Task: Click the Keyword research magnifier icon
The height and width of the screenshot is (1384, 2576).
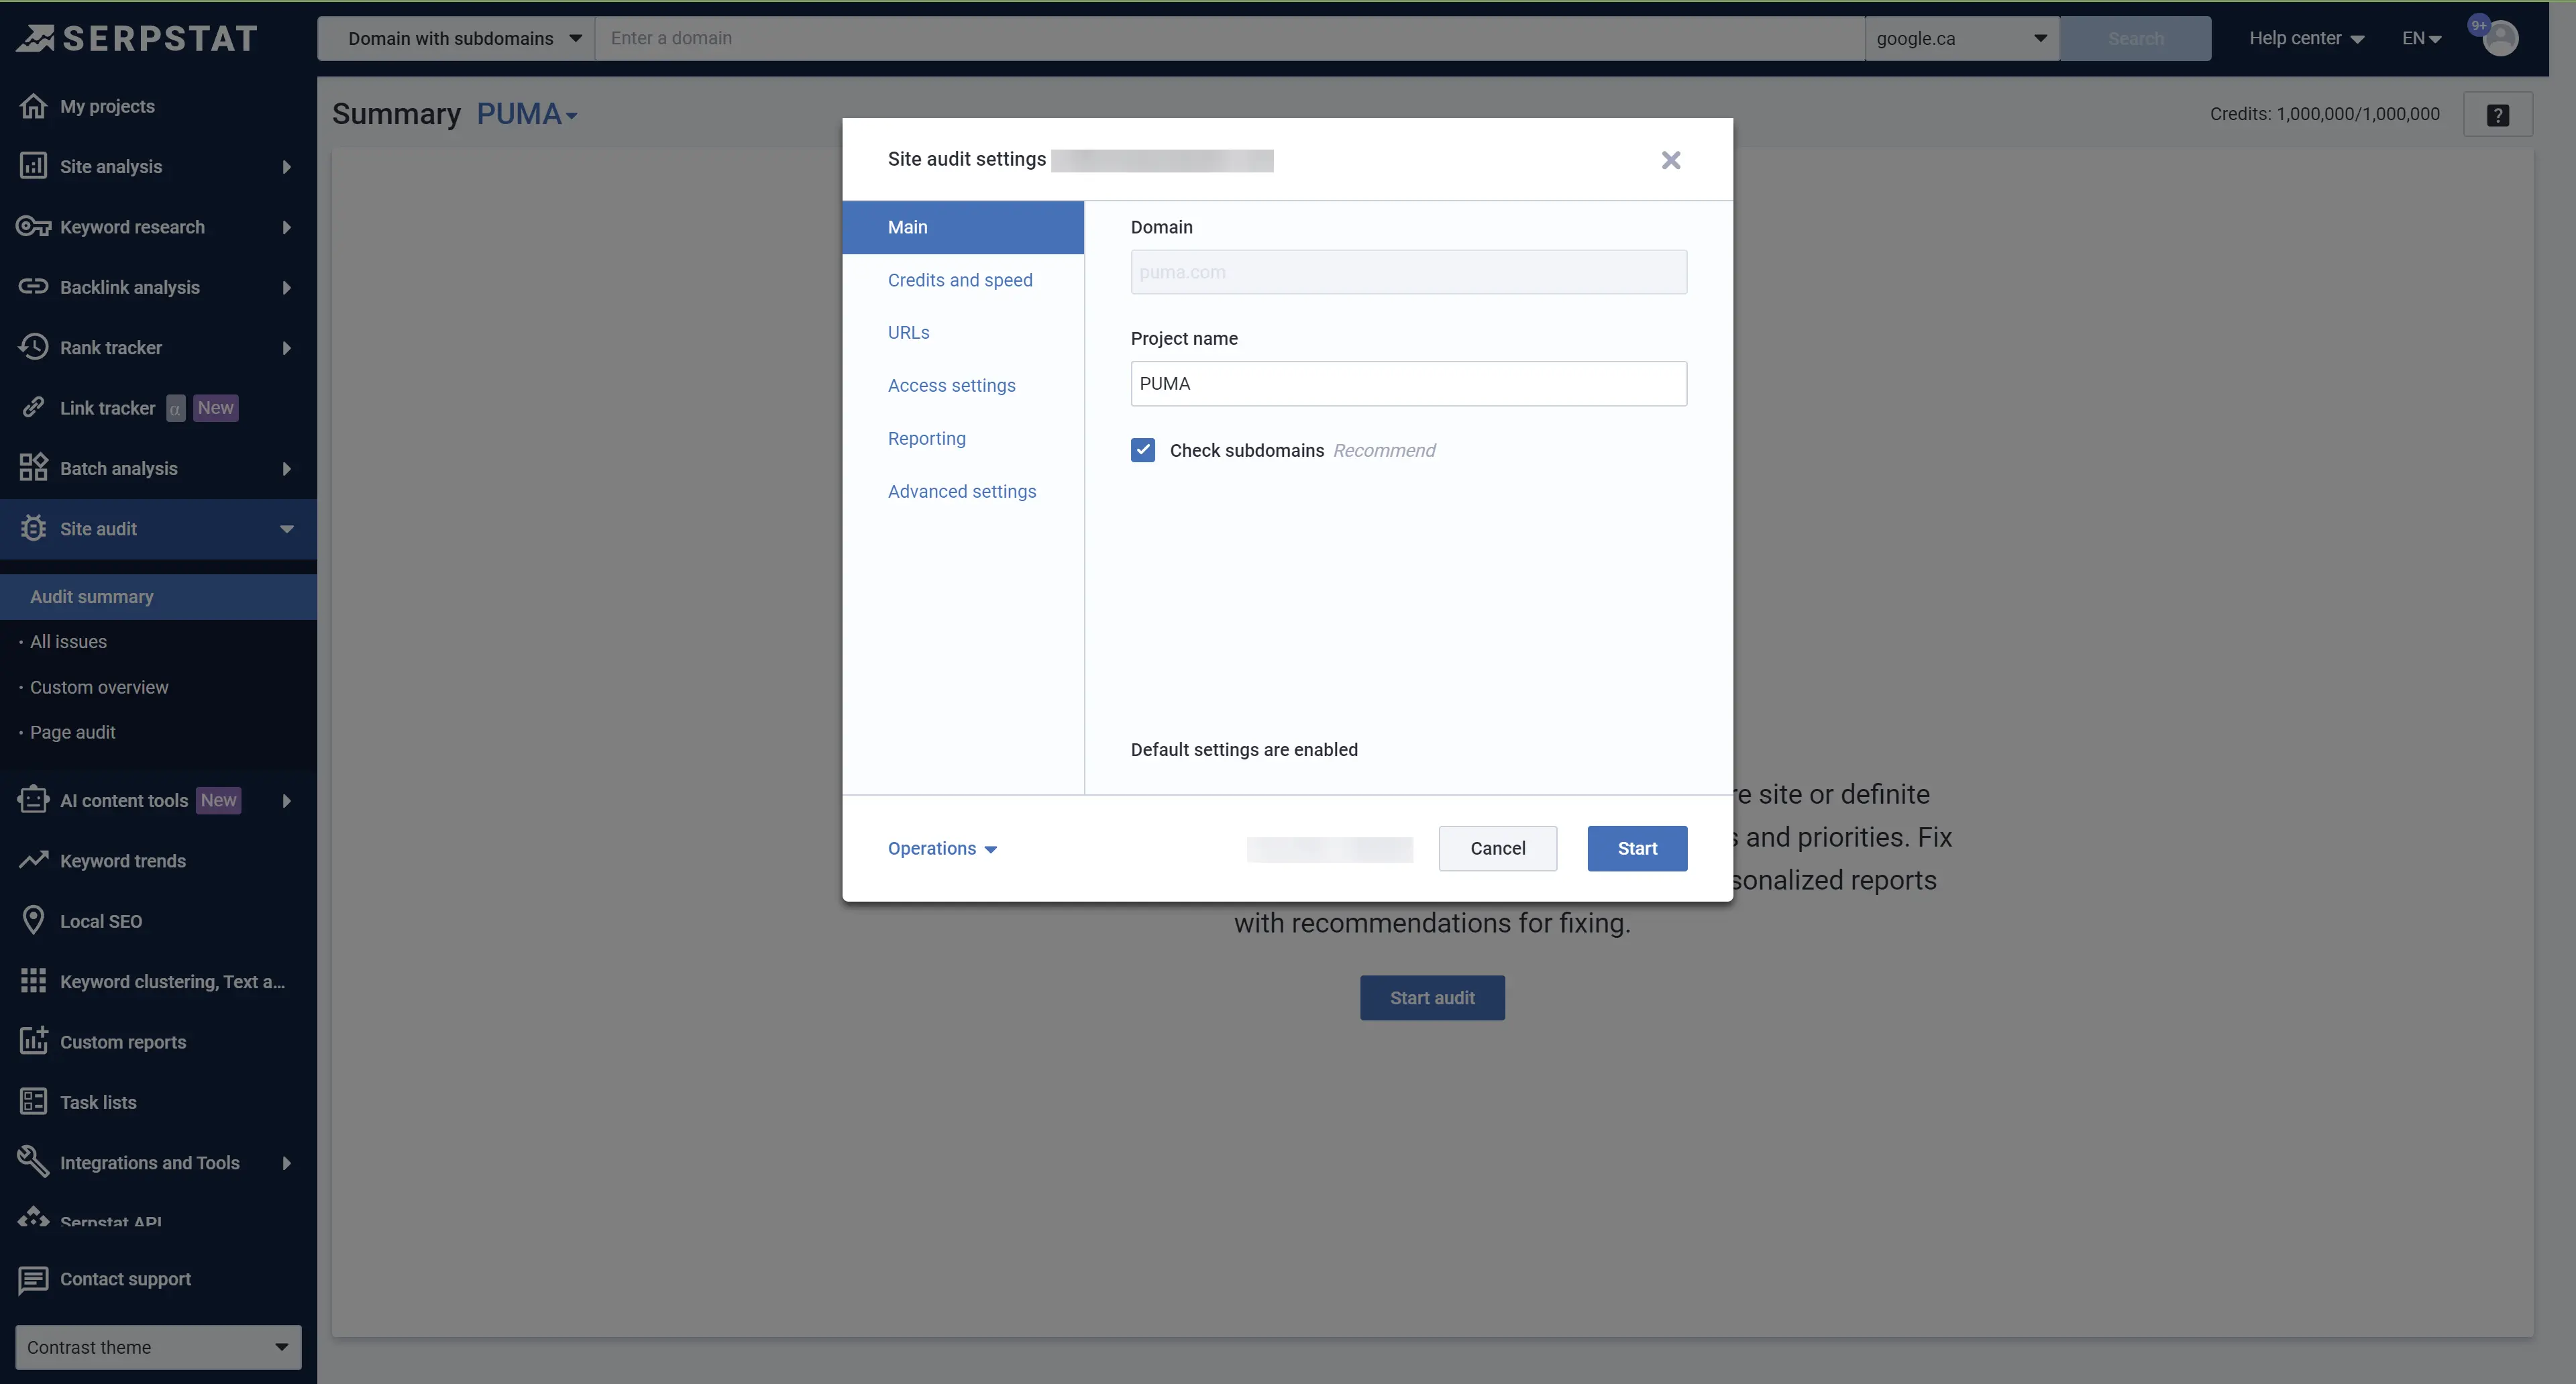Action: (x=34, y=227)
